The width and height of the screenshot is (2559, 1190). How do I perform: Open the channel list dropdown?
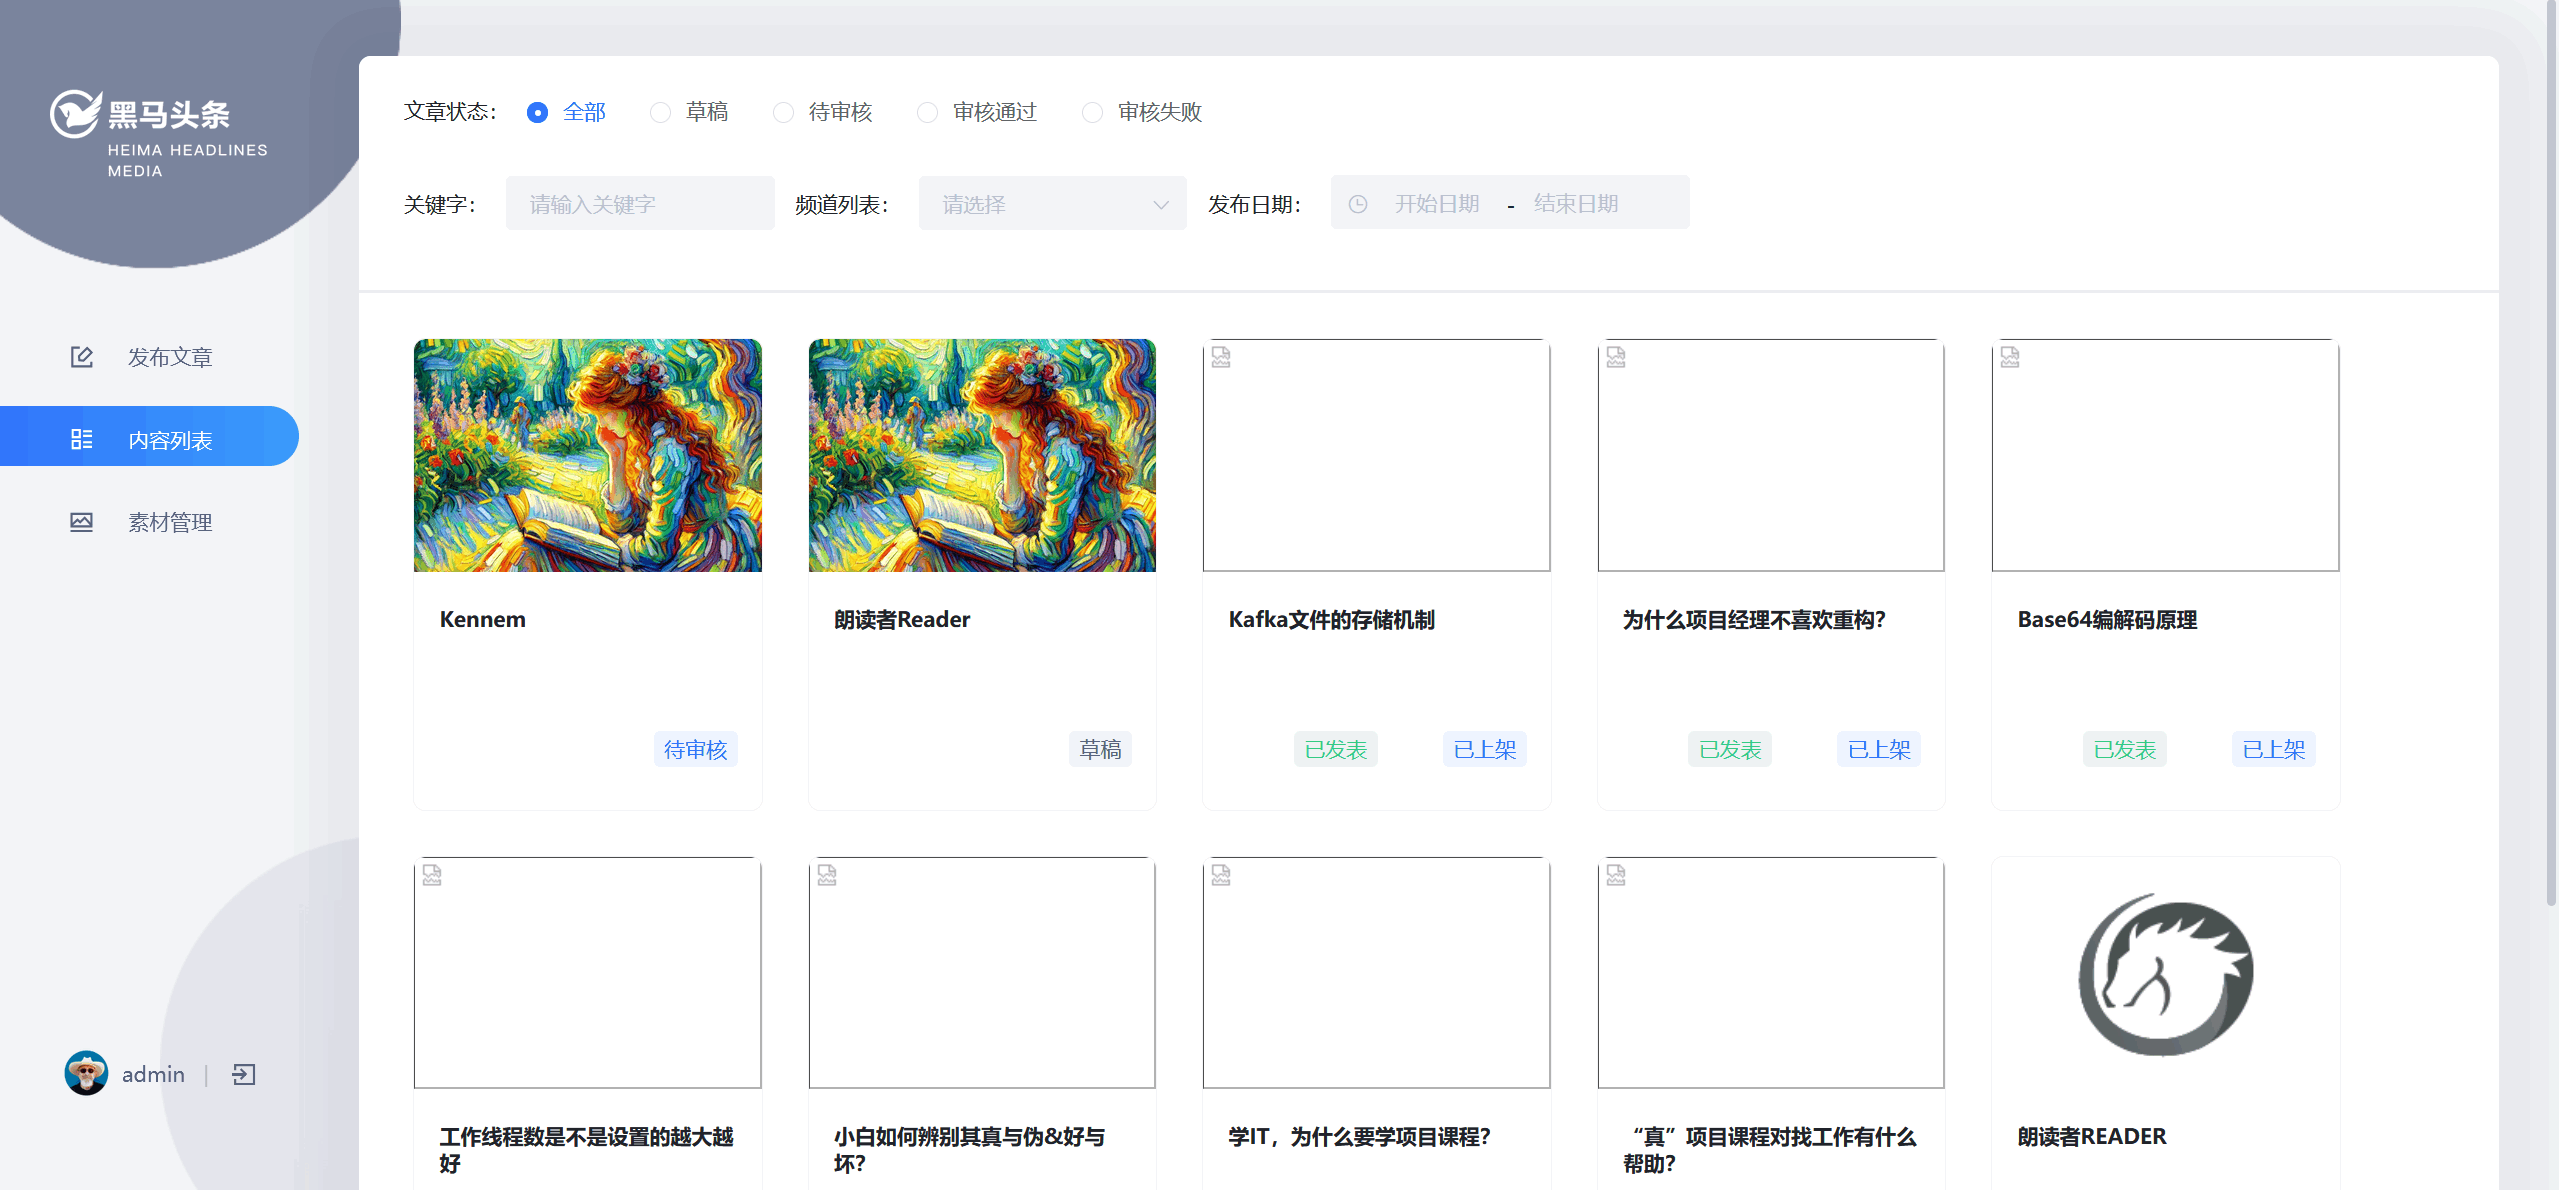[1040, 204]
